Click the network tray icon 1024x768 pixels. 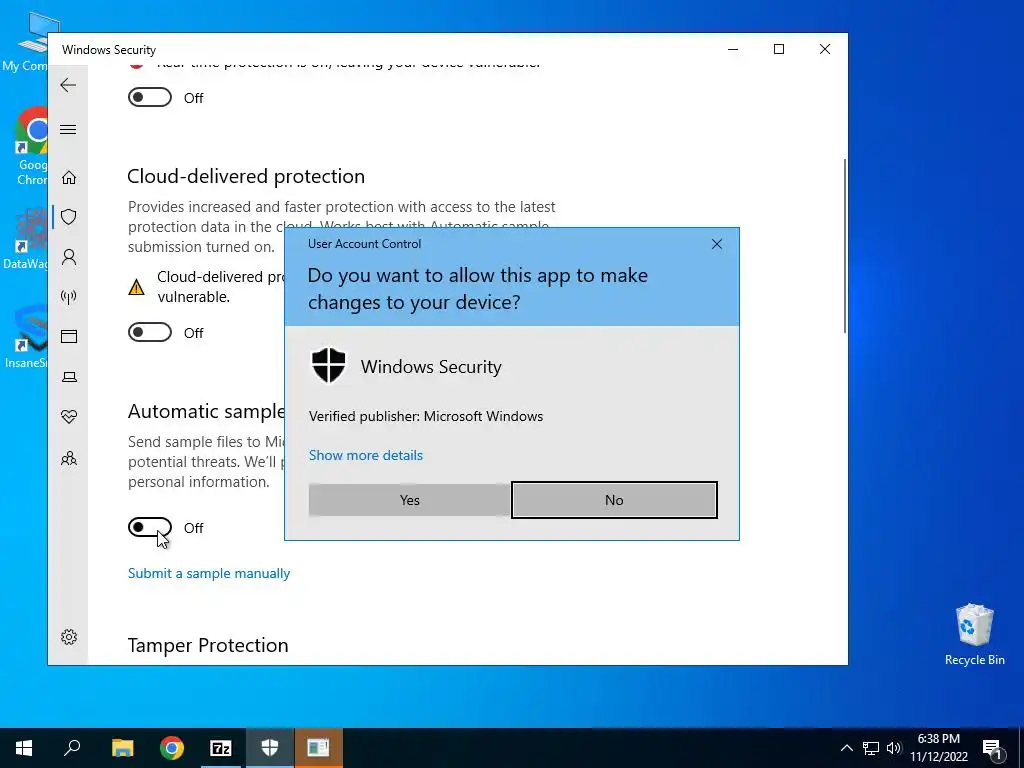pyautogui.click(x=871, y=748)
